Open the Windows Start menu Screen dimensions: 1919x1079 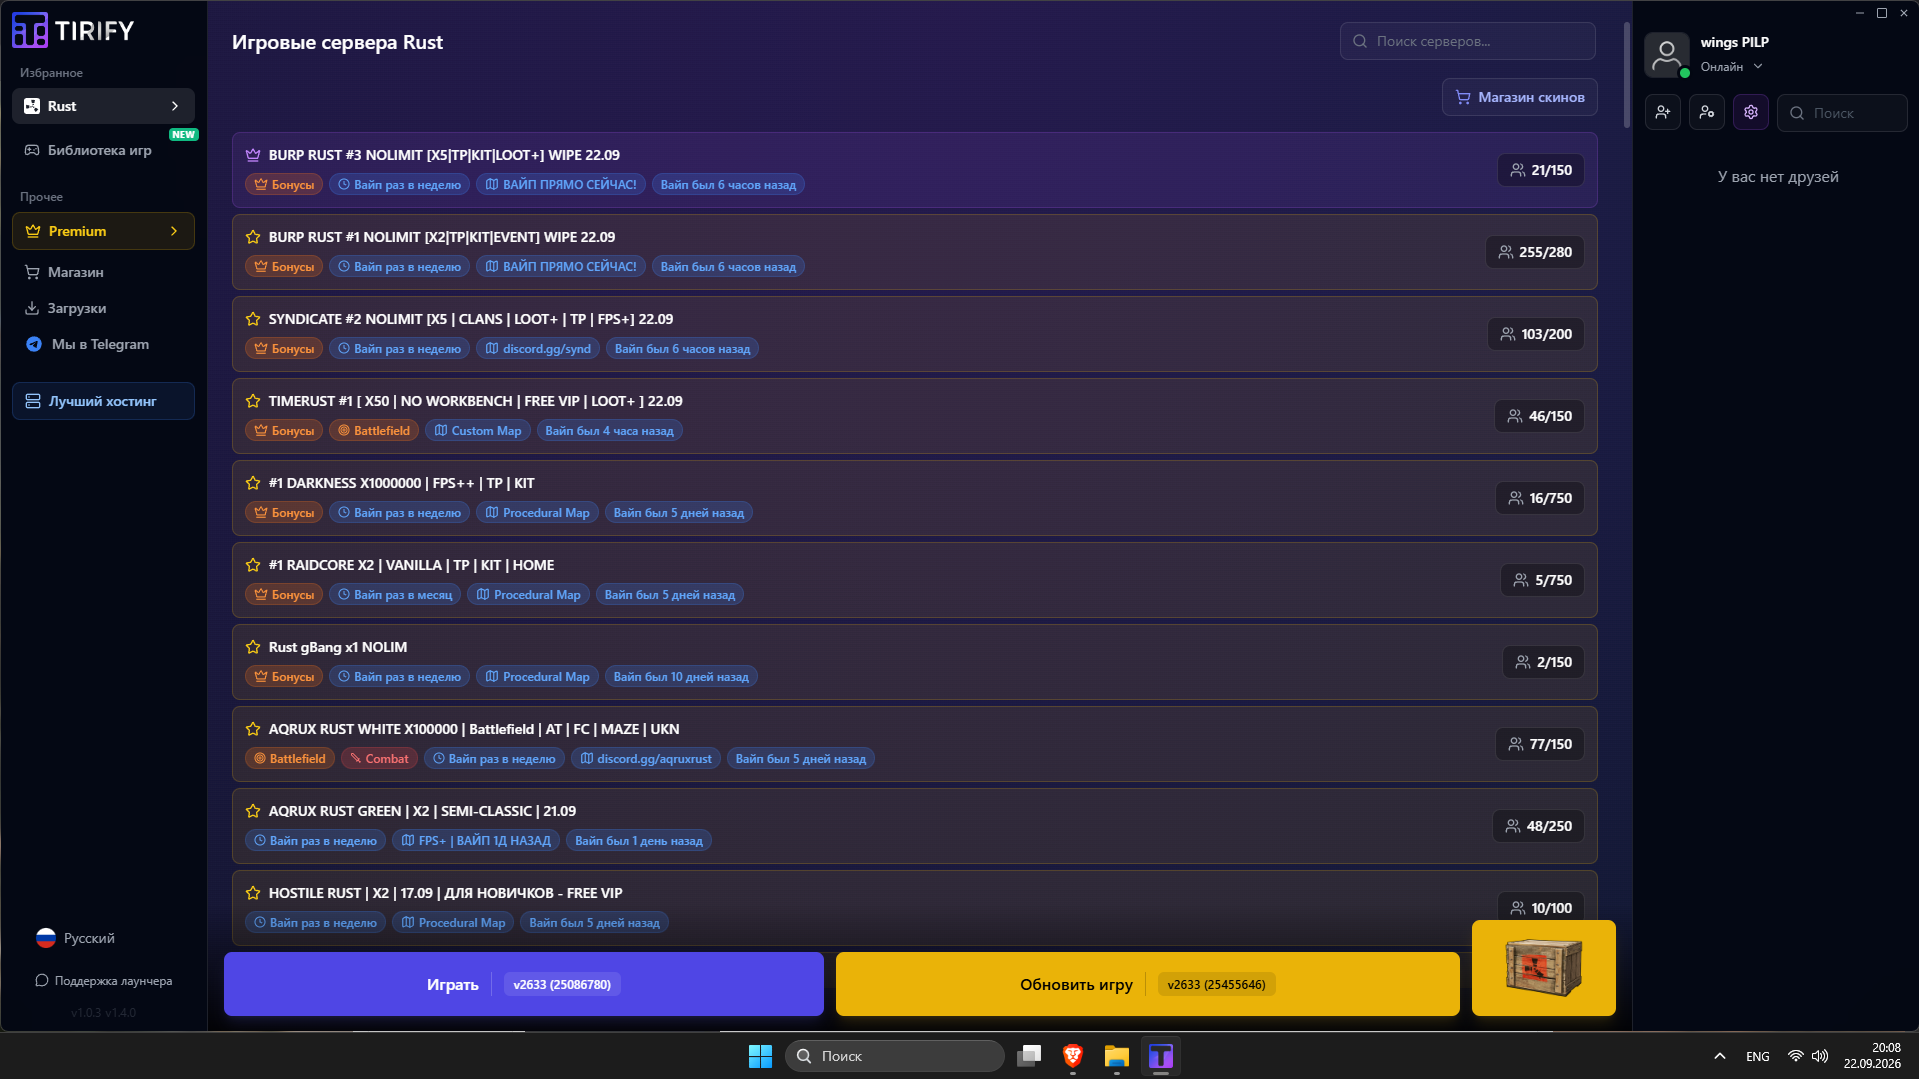760,1056
